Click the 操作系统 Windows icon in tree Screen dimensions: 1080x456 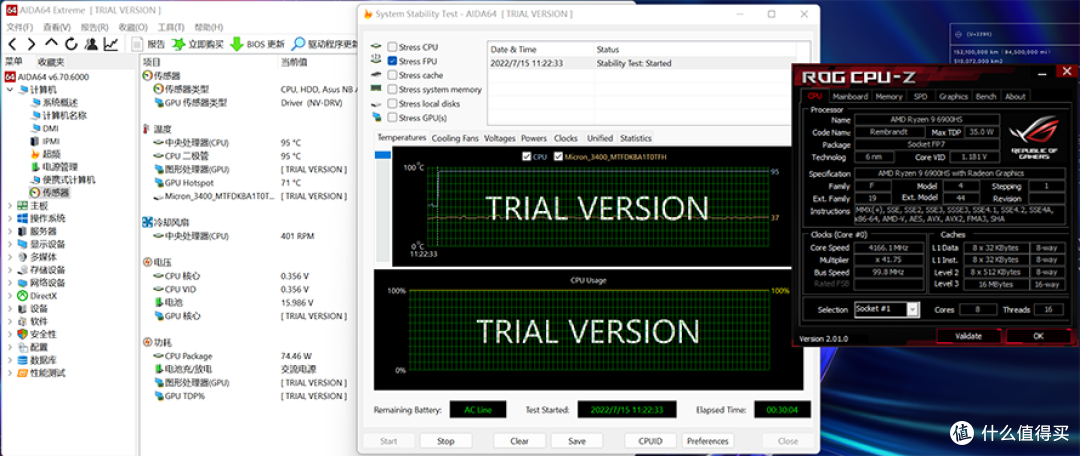23,218
